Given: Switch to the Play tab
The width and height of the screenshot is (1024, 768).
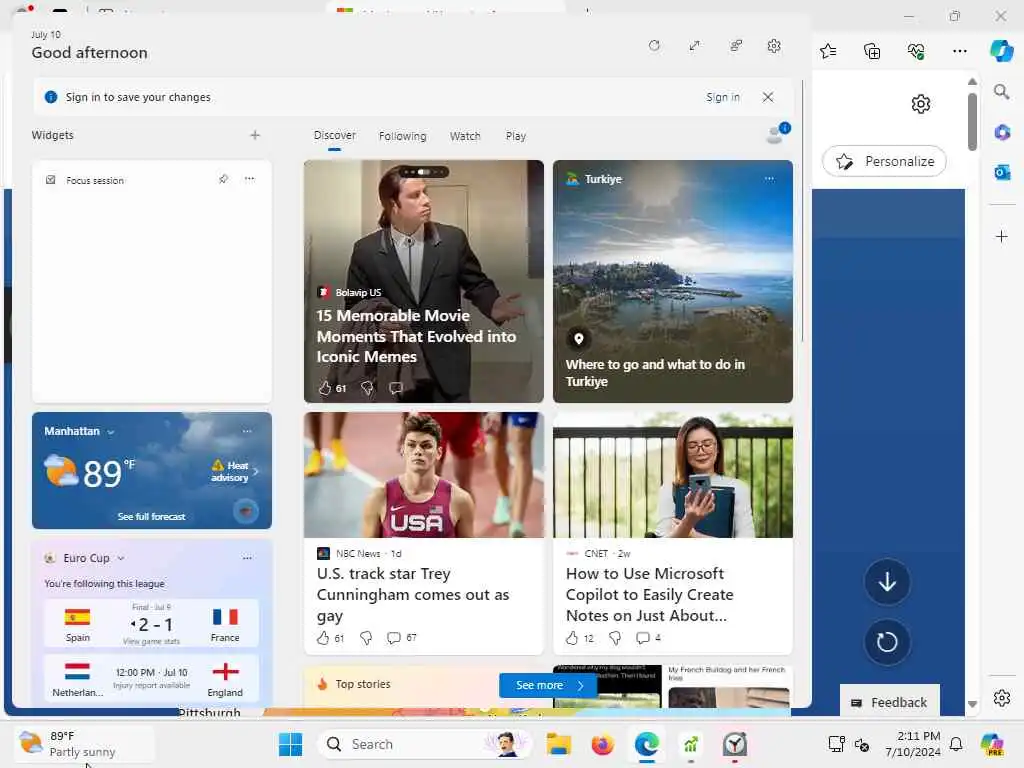Looking at the screenshot, I should point(515,136).
